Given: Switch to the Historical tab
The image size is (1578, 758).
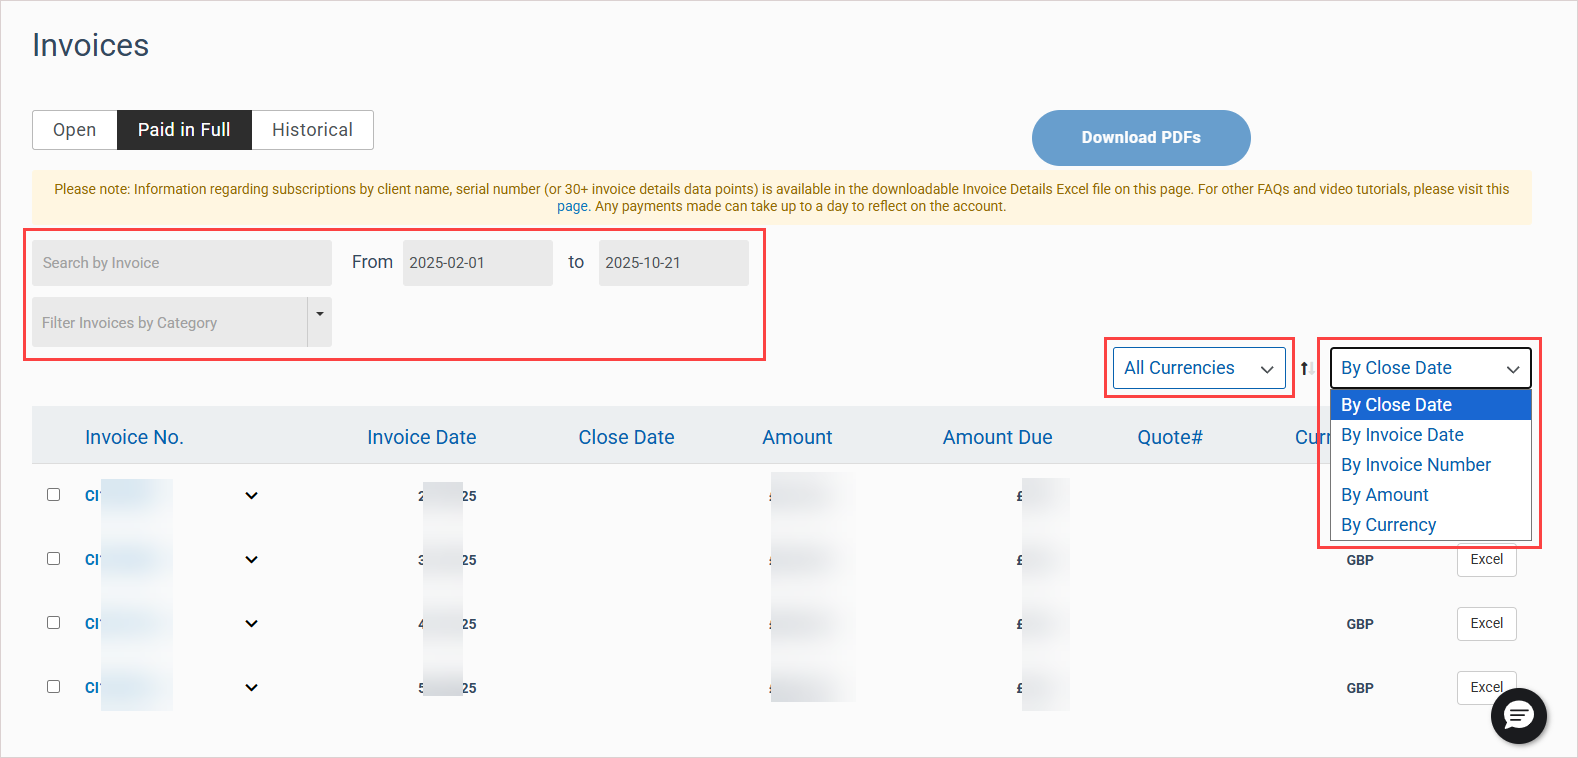Looking at the screenshot, I should pyautogui.click(x=312, y=130).
